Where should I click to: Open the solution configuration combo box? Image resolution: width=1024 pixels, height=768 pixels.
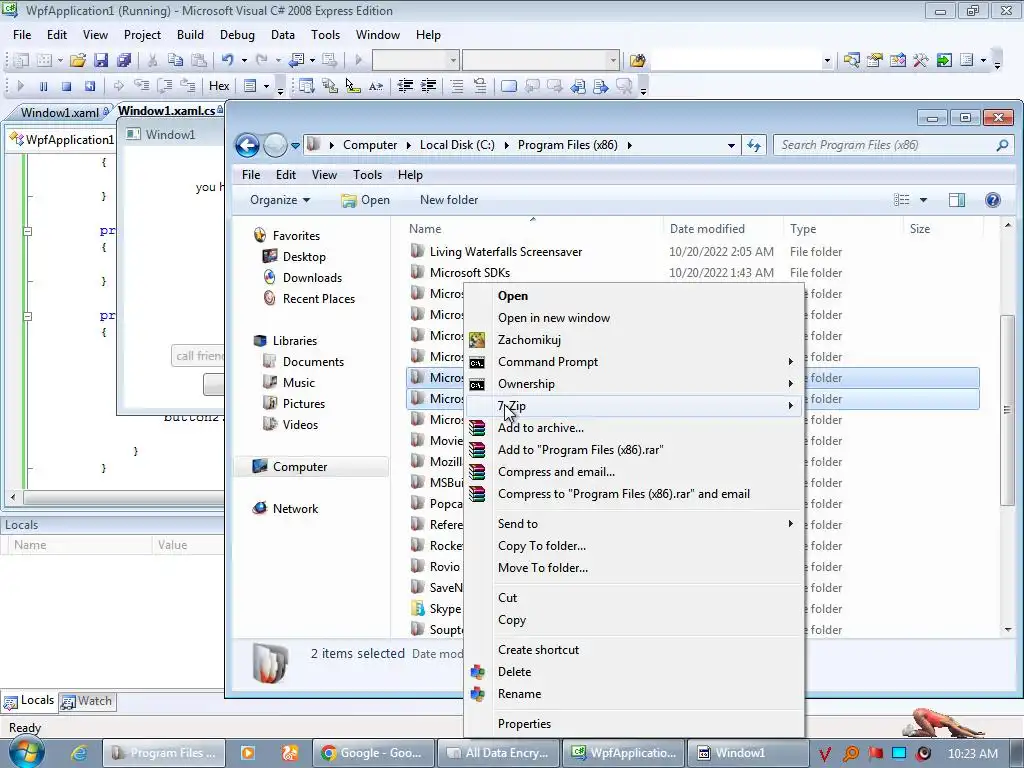415,60
